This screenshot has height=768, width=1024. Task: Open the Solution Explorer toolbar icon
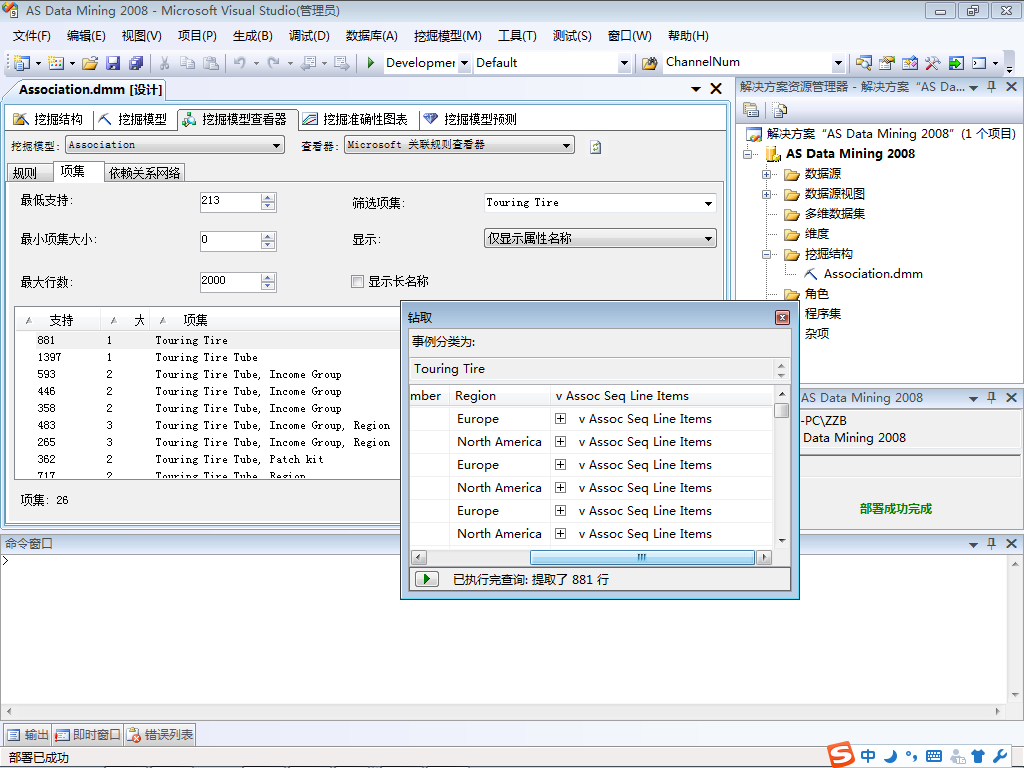click(863, 63)
